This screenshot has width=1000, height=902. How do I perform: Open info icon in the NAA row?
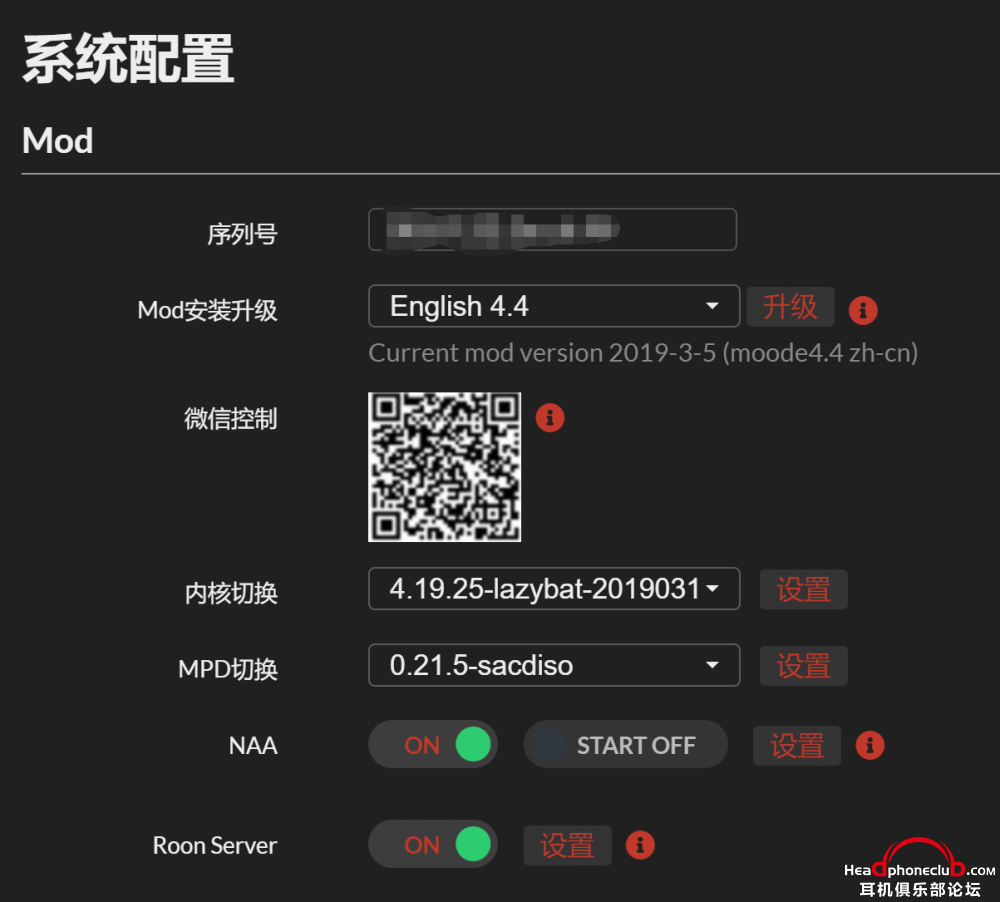tap(870, 745)
